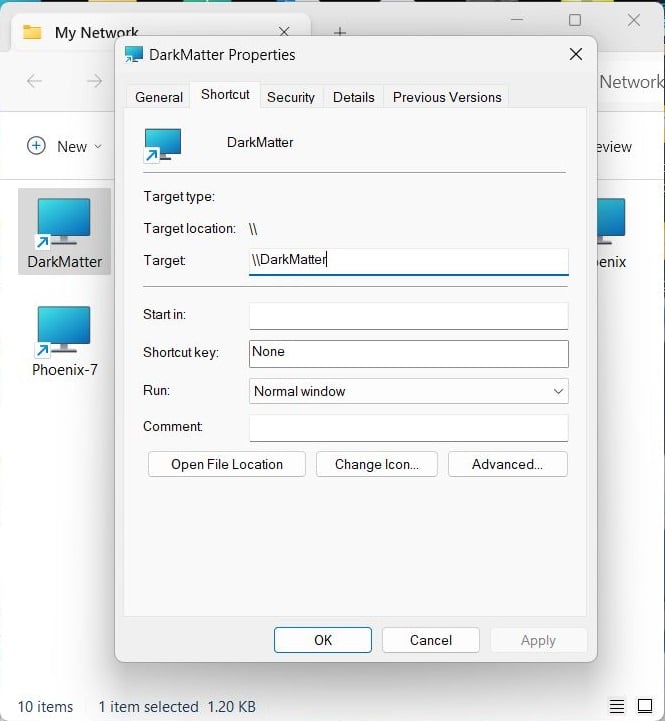665x721 pixels.
Task: Click the disabled Apply button
Action: (539, 640)
